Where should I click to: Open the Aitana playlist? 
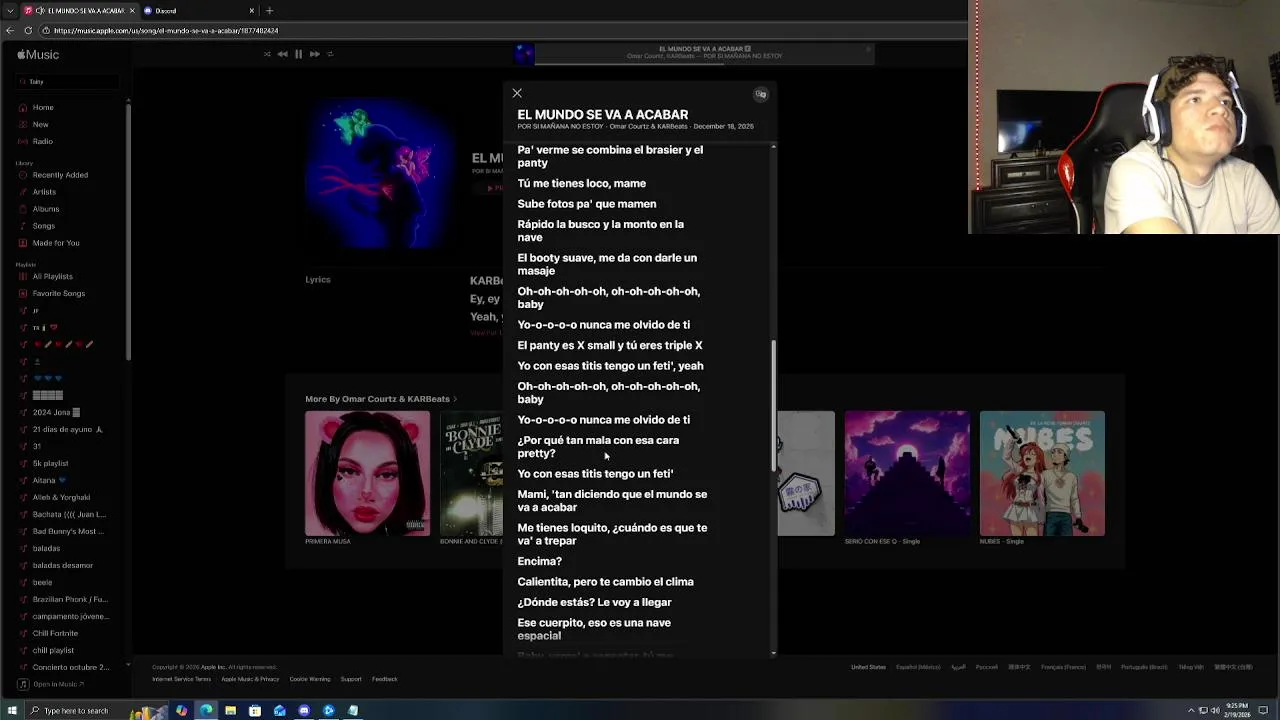click(48, 480)
